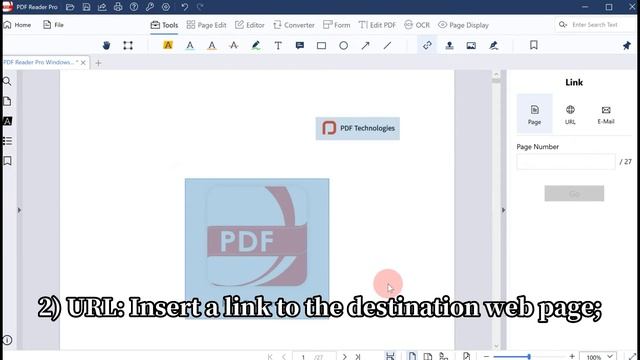This screenshot has height=360, width=640.
Task: Open settings gear in the title bar
Action: [x=166, y=7]
